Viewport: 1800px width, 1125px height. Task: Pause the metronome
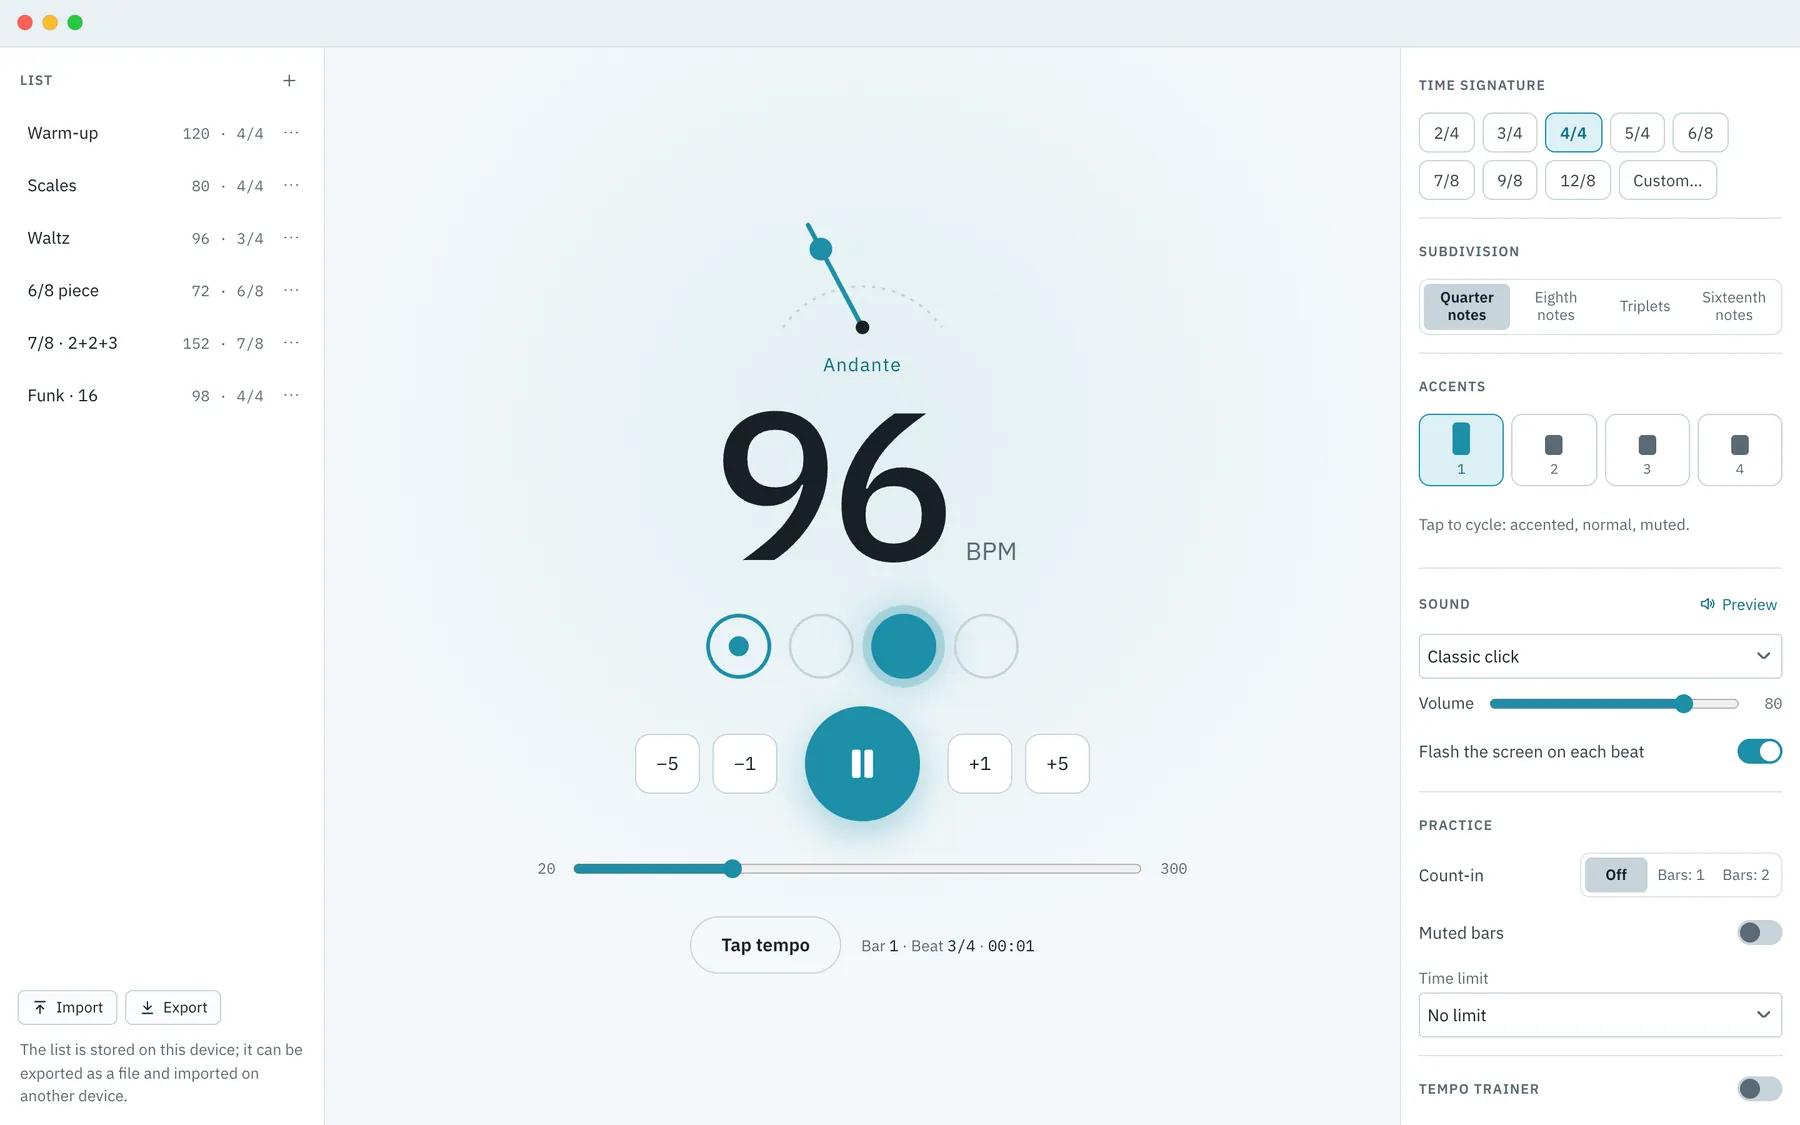click(862, 764)
